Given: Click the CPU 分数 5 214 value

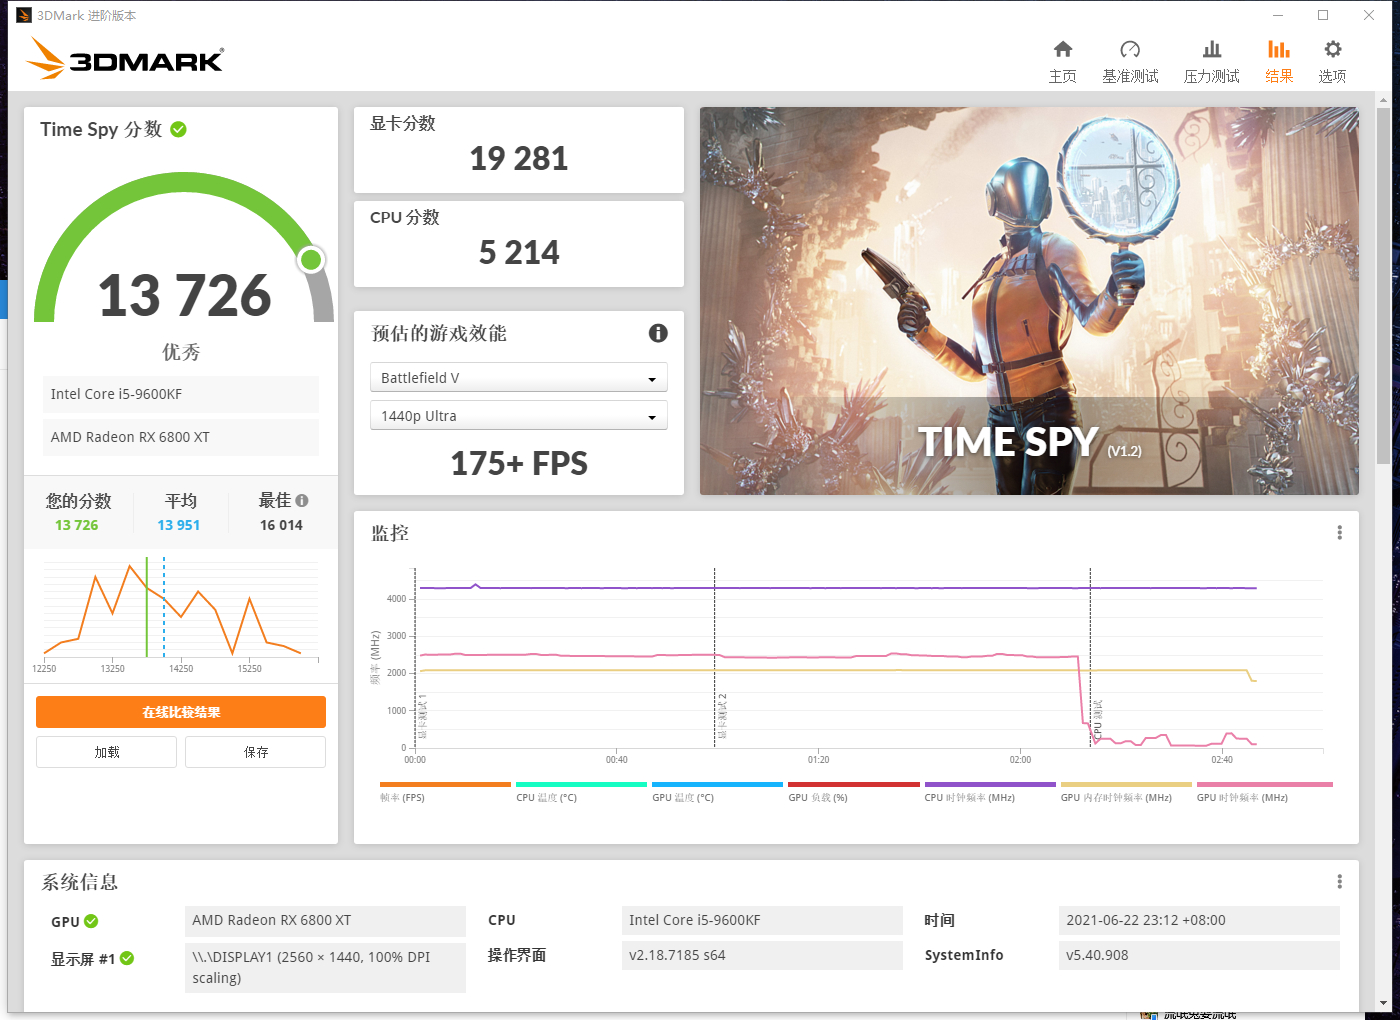Looking at the screenshot, I should [x=519, y=252].
